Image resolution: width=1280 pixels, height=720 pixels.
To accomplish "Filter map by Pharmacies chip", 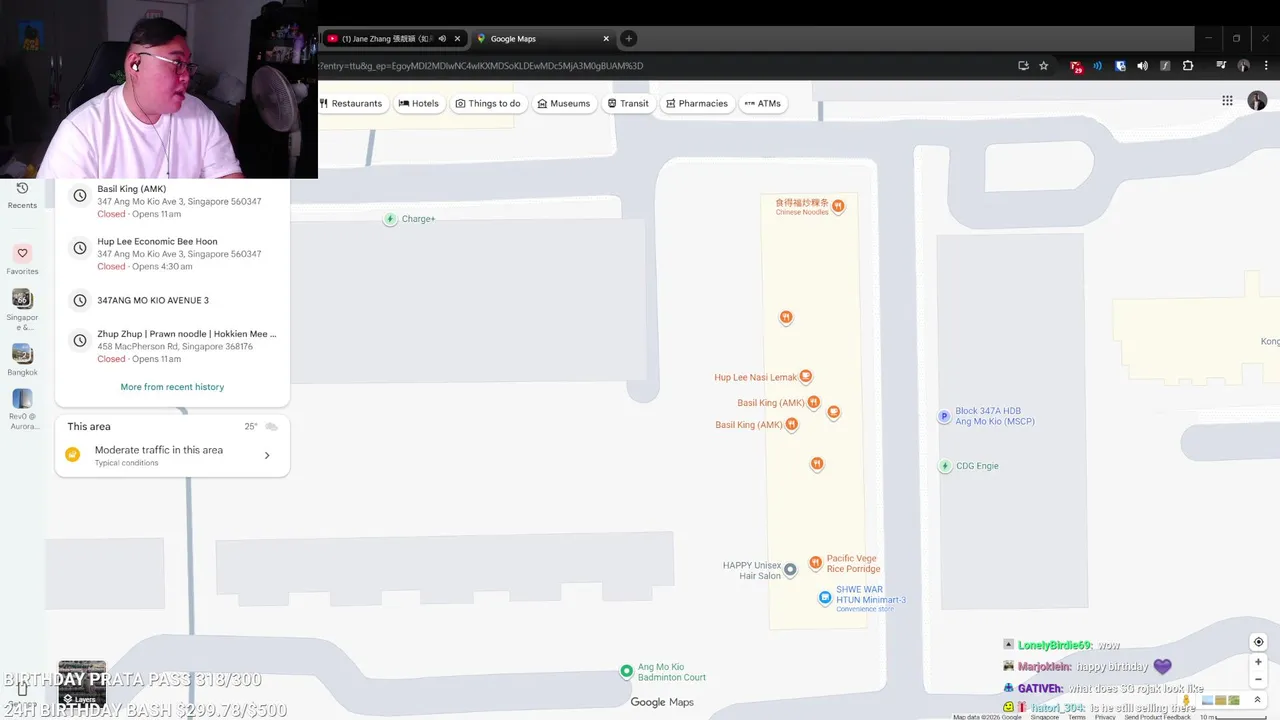I will click(696, 103).
